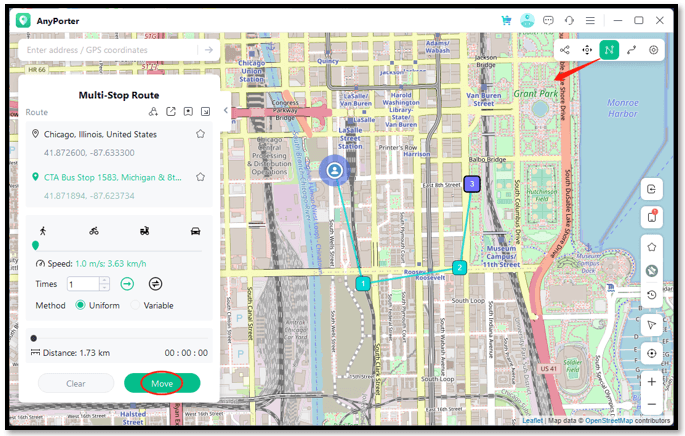Center map on current location
Screen dimensions: 685x436
pos(652,353)
